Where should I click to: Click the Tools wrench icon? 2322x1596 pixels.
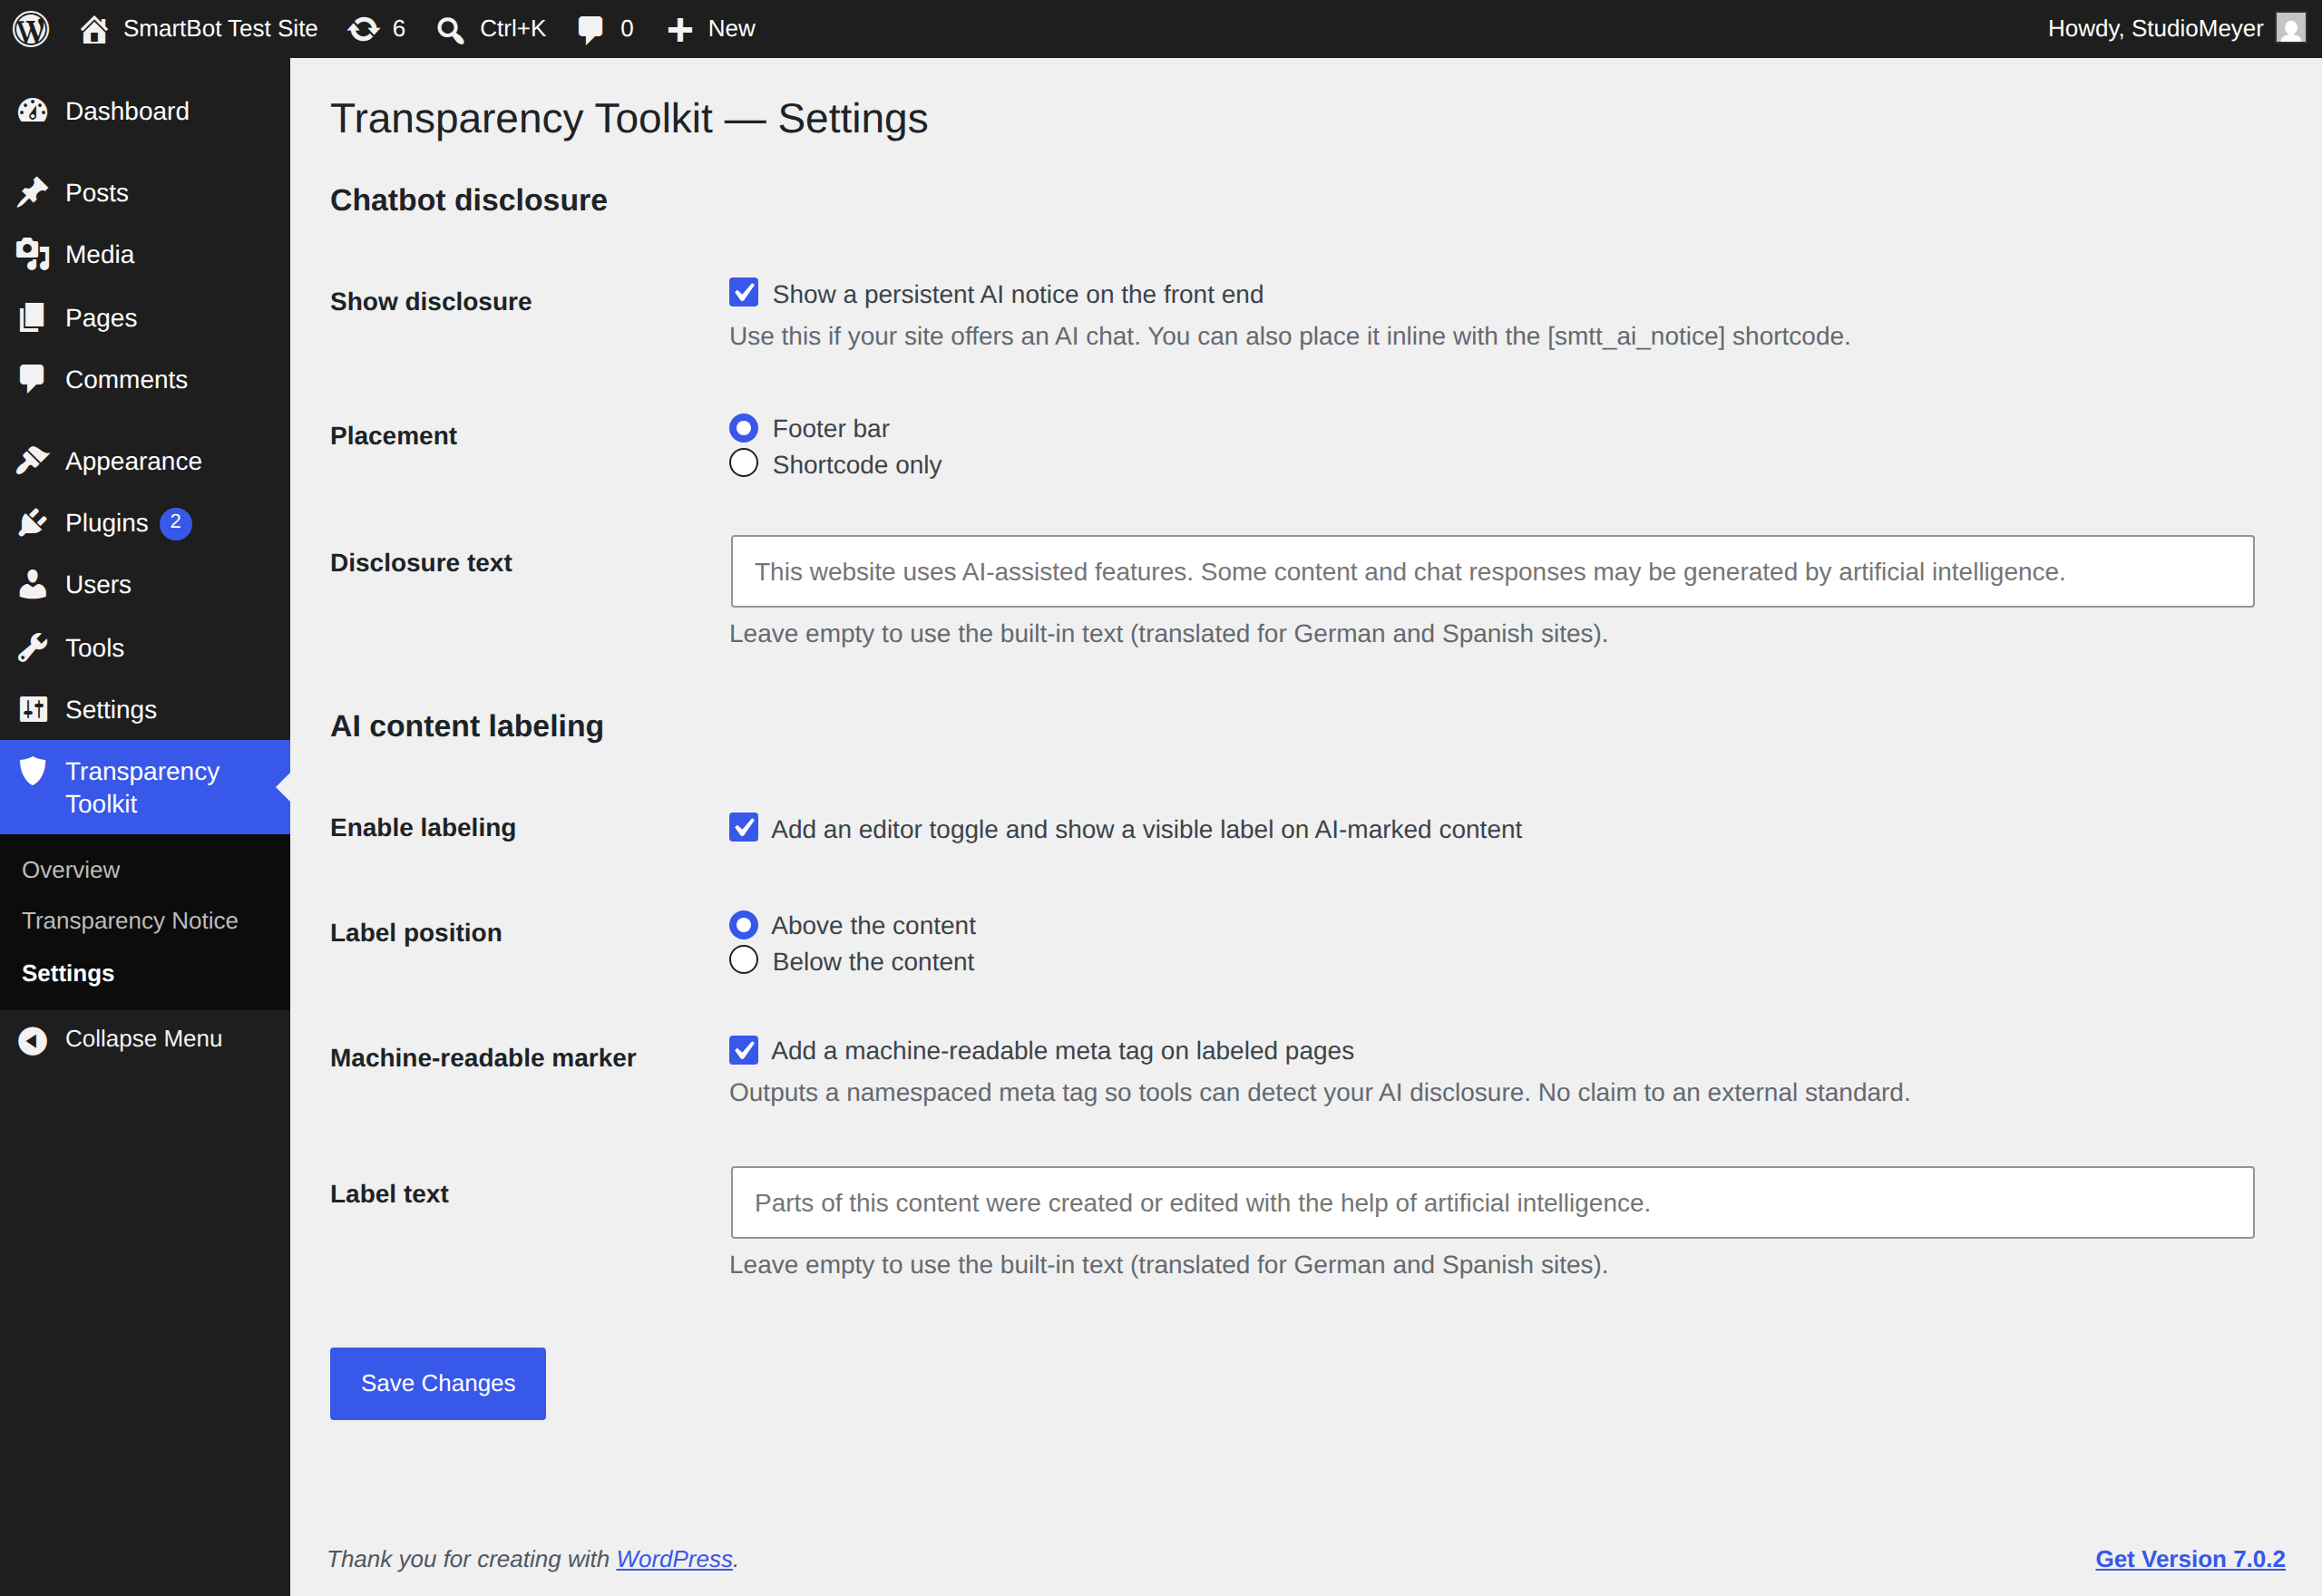tap(33, 648)
